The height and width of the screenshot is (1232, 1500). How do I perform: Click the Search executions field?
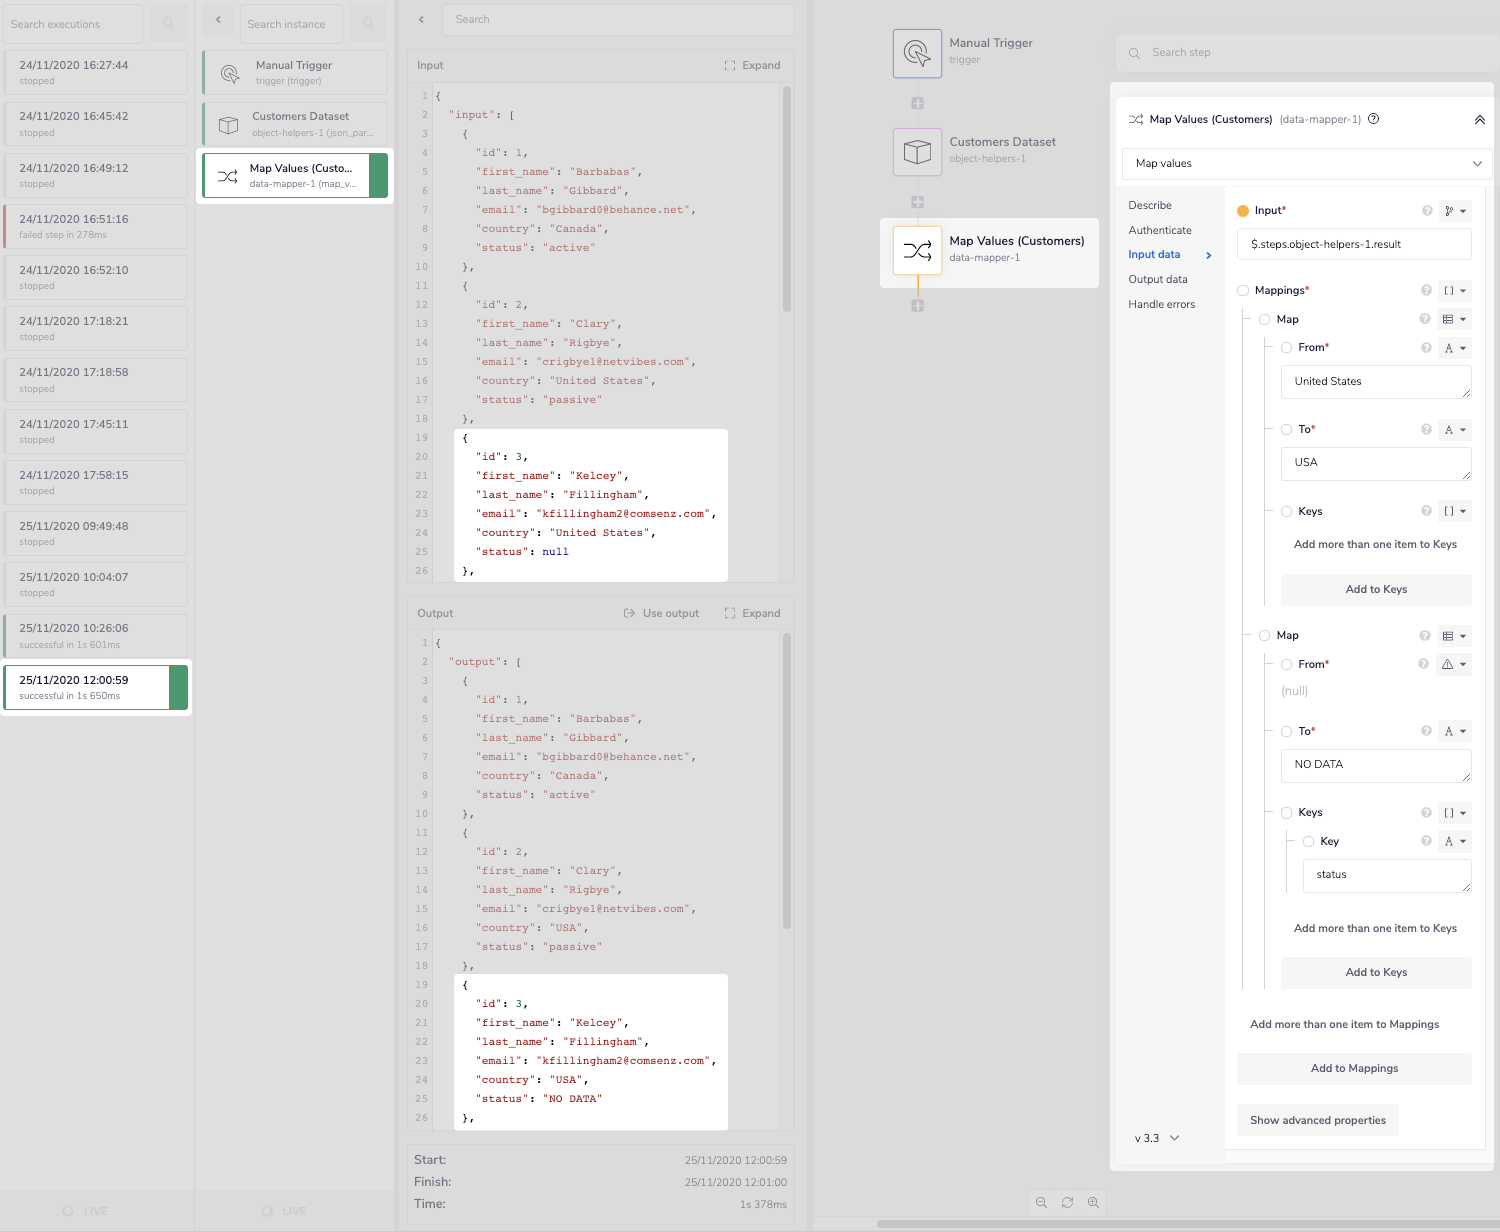coord(72,23)
